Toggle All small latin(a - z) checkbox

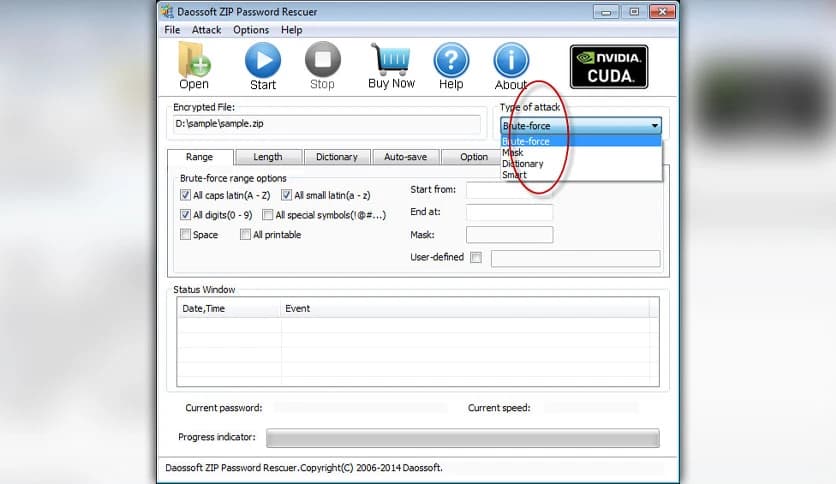[x=286, y=195]
